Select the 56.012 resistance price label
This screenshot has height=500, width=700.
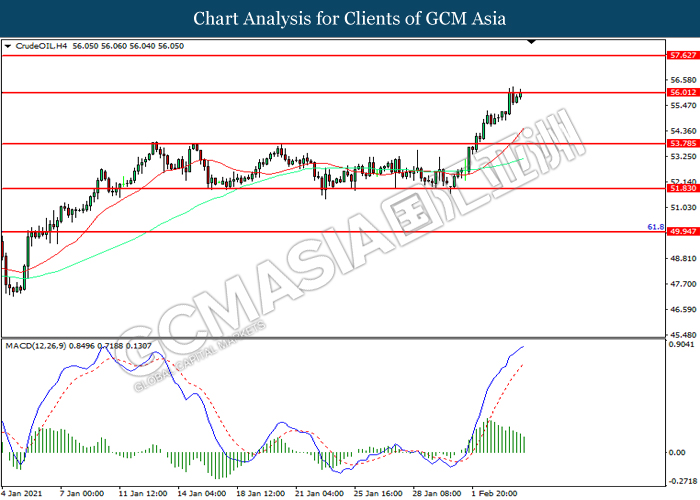[683, 92]
